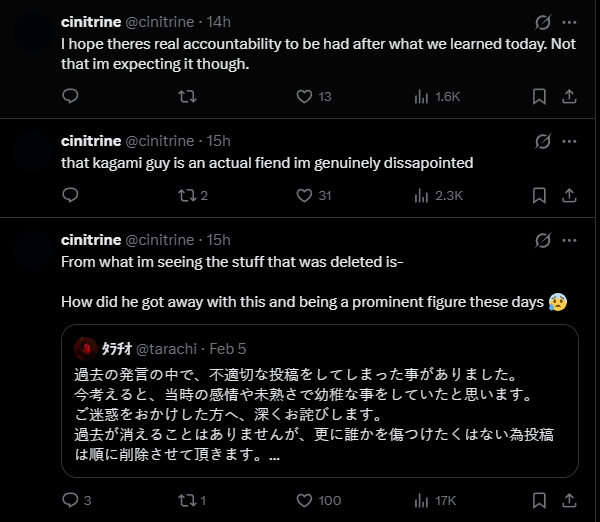This screenshot has height=522, width=600.
Task: Reply to the kagami guy tweet
Action: (70, 195)
